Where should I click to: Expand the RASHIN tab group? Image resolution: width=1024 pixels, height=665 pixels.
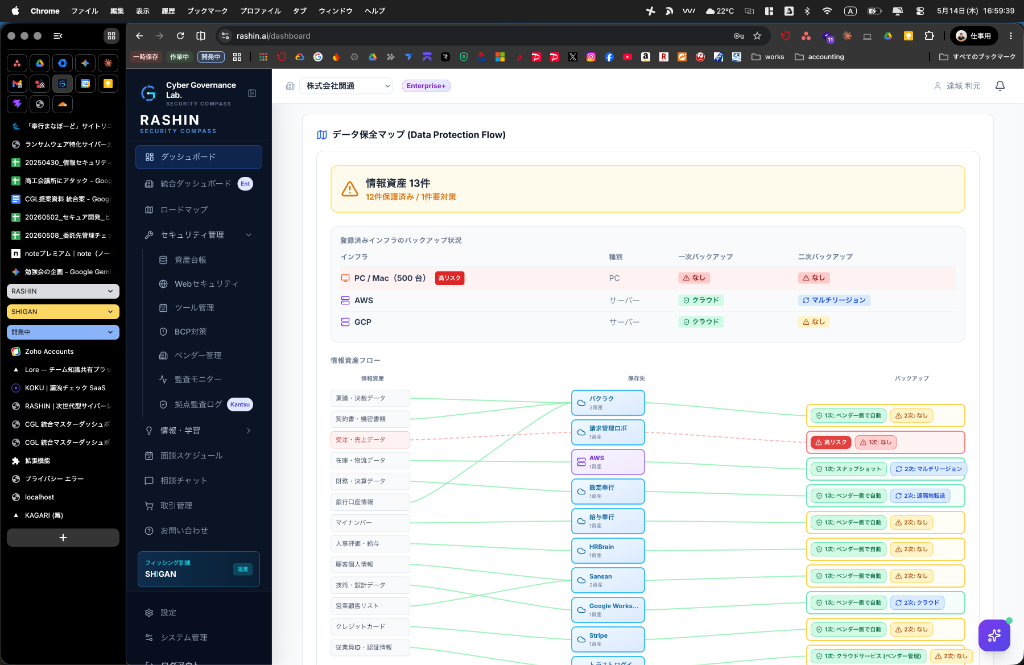[63, 291]
